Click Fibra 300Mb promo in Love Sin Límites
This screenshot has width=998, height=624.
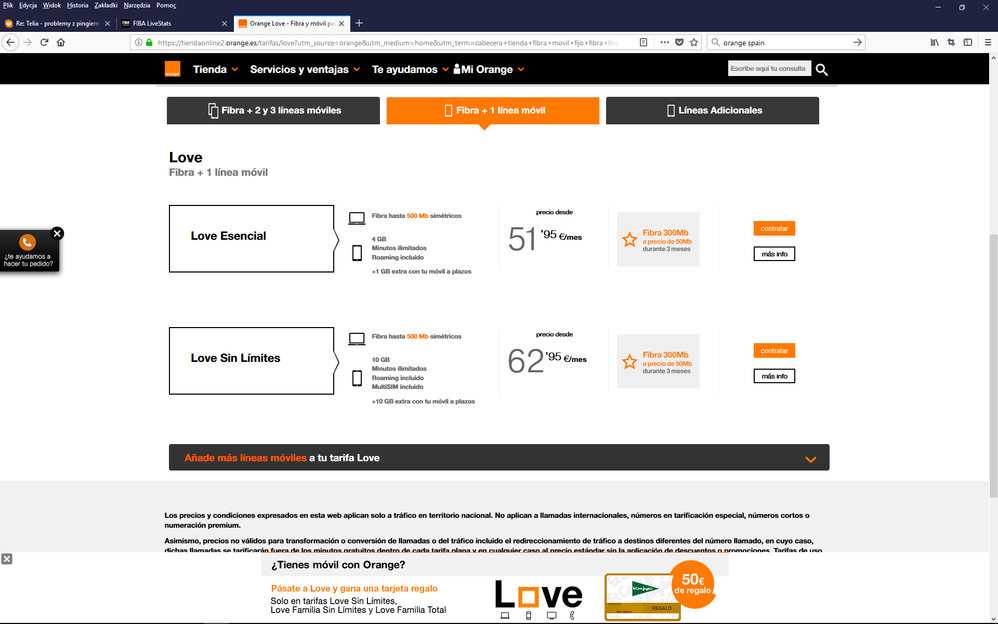pos(658,362)
